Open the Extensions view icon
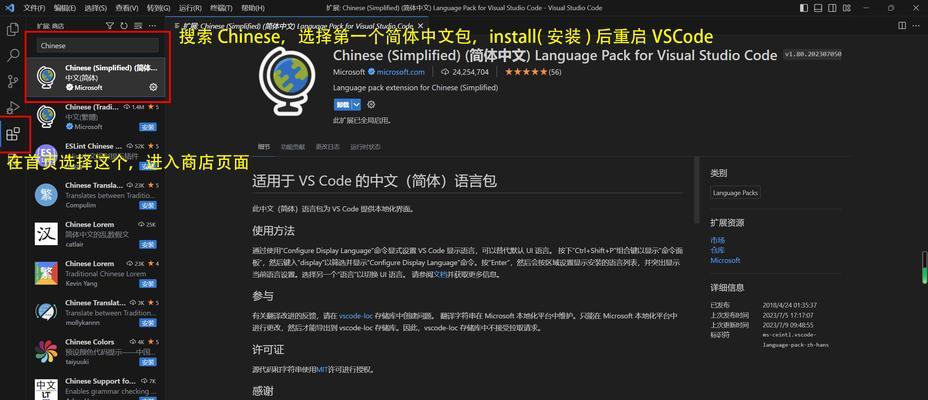The image size is (928, 400). [12, 134]
